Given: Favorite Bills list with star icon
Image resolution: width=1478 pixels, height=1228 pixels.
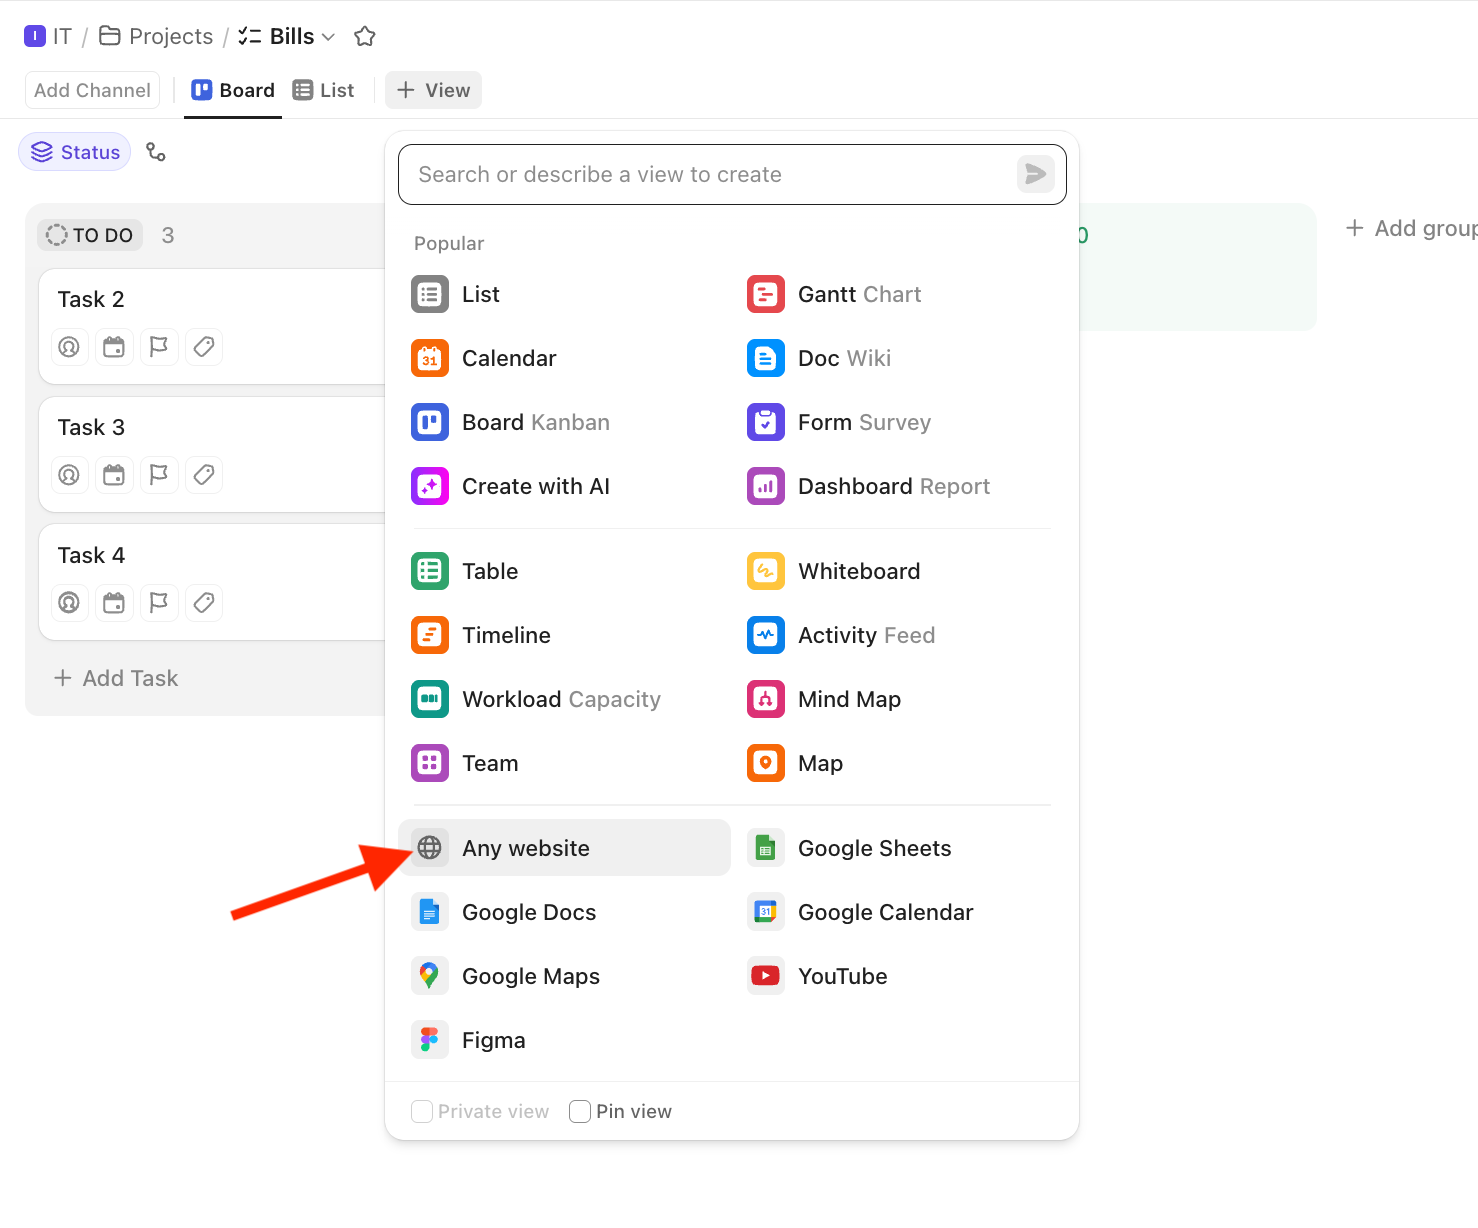Looking at the screenshot, I should click(x=365, y=36).
